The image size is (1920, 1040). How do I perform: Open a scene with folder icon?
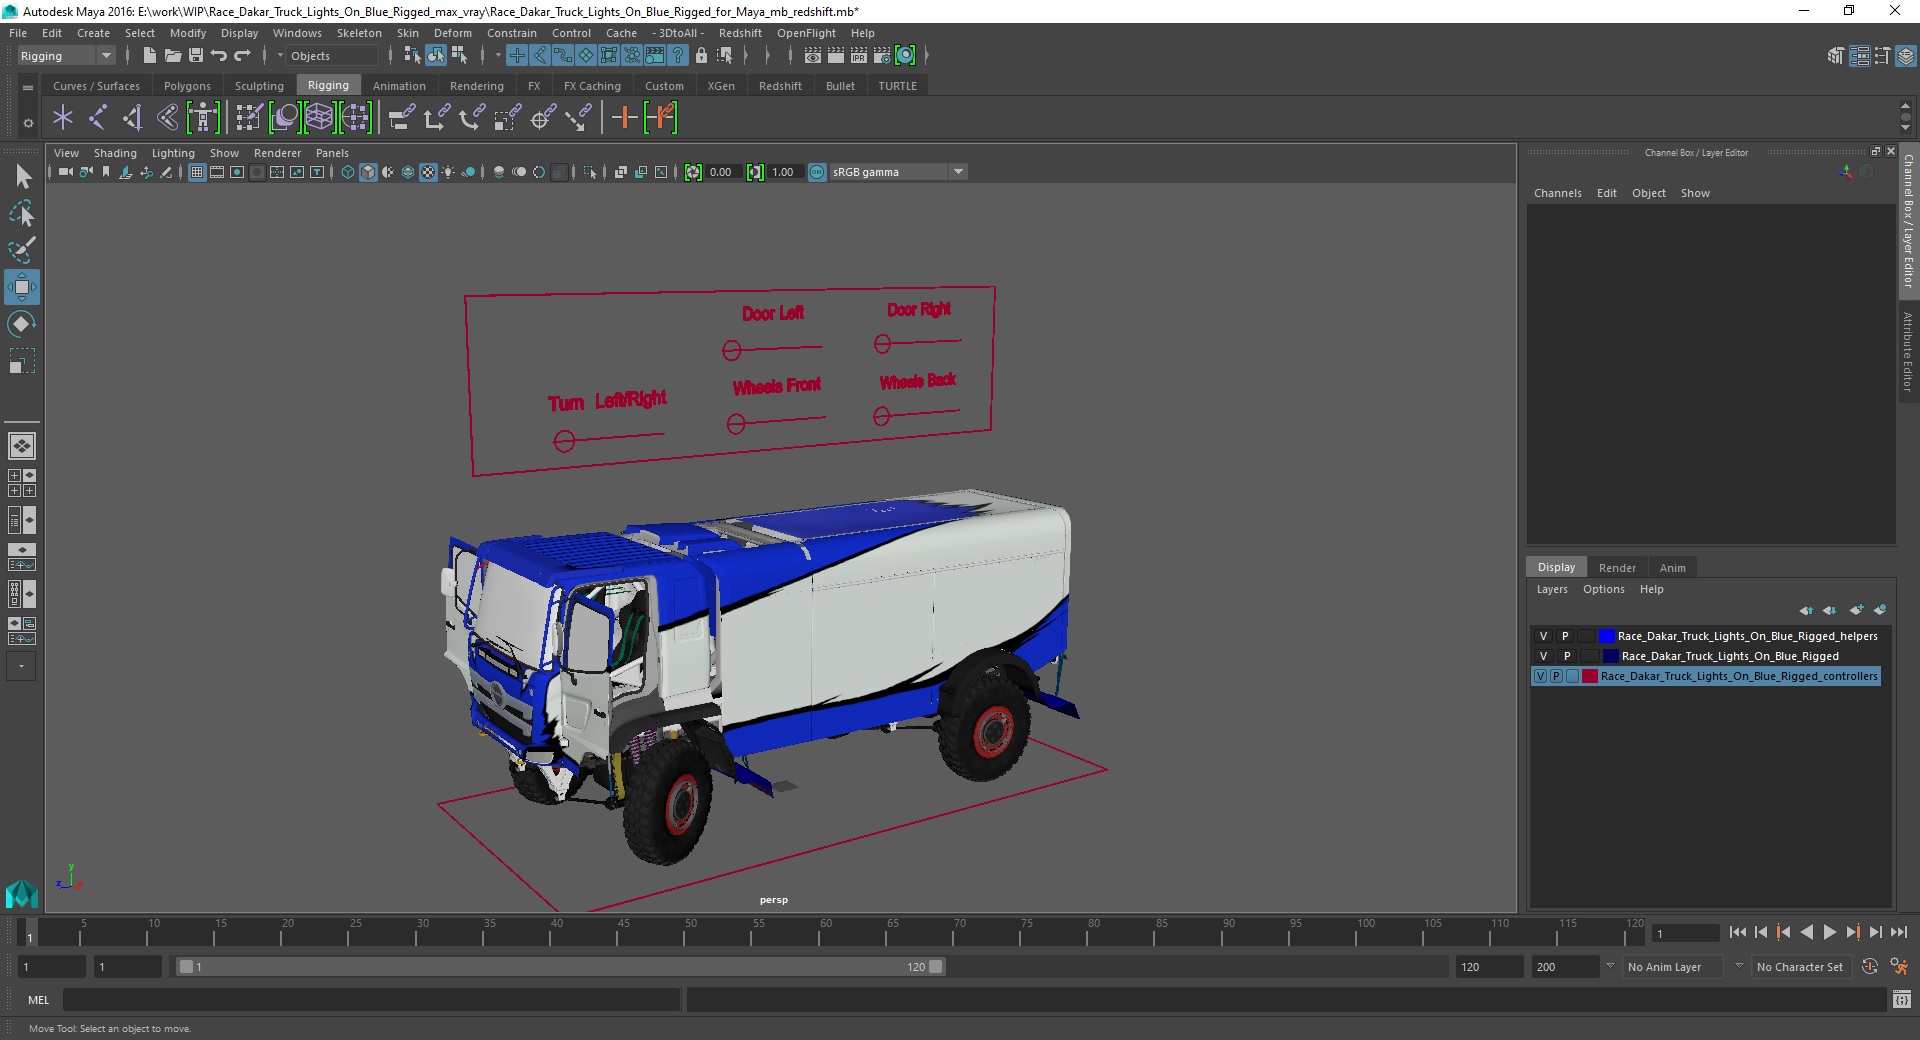pos(172,56)
